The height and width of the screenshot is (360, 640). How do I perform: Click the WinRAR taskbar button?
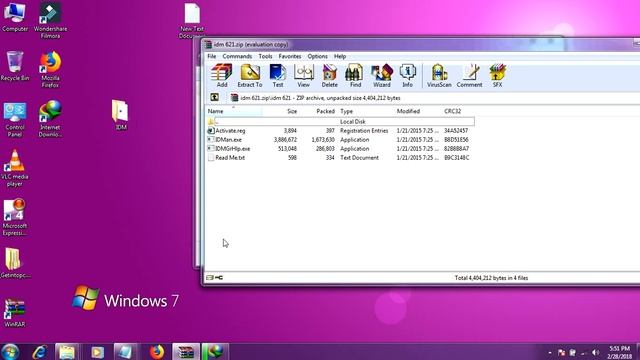pos(186,352)
